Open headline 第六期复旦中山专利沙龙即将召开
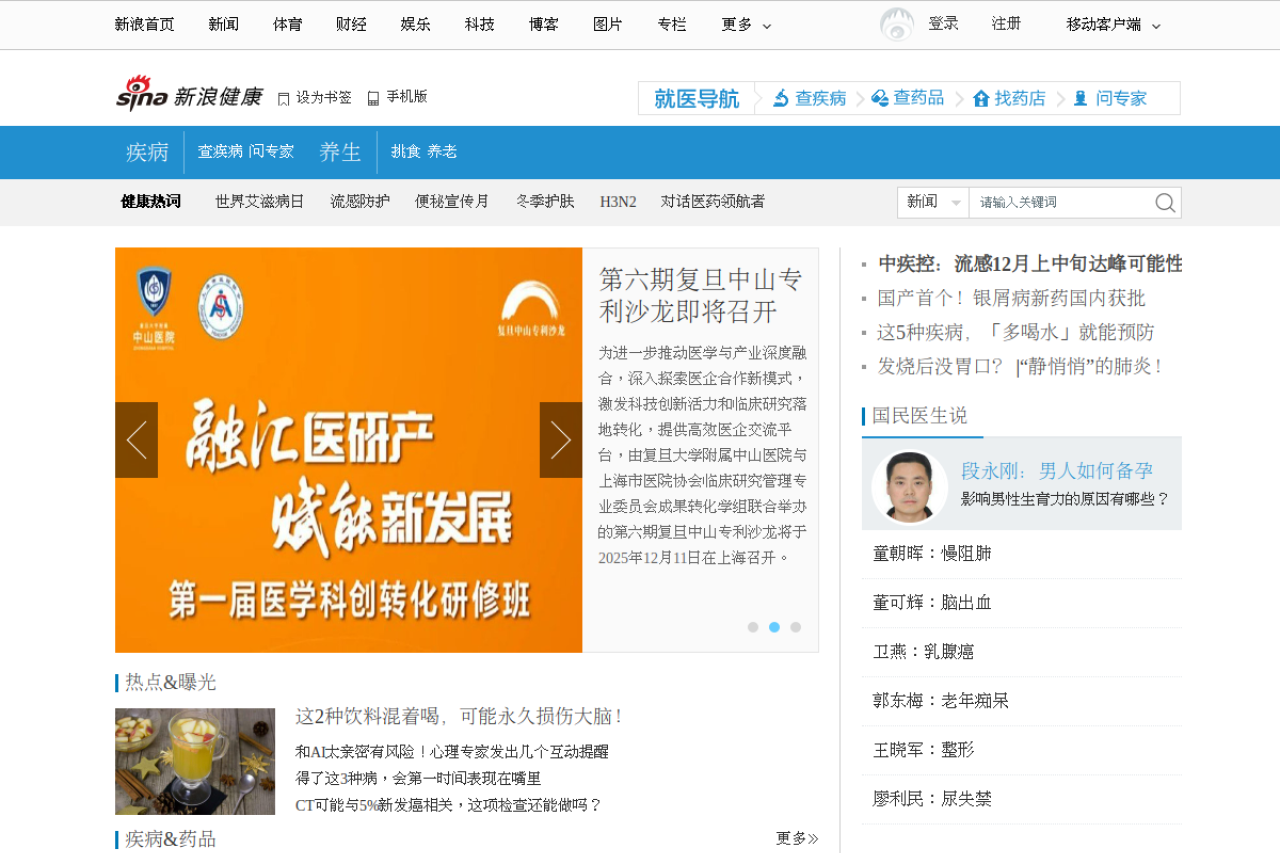 tap(701, 295)
